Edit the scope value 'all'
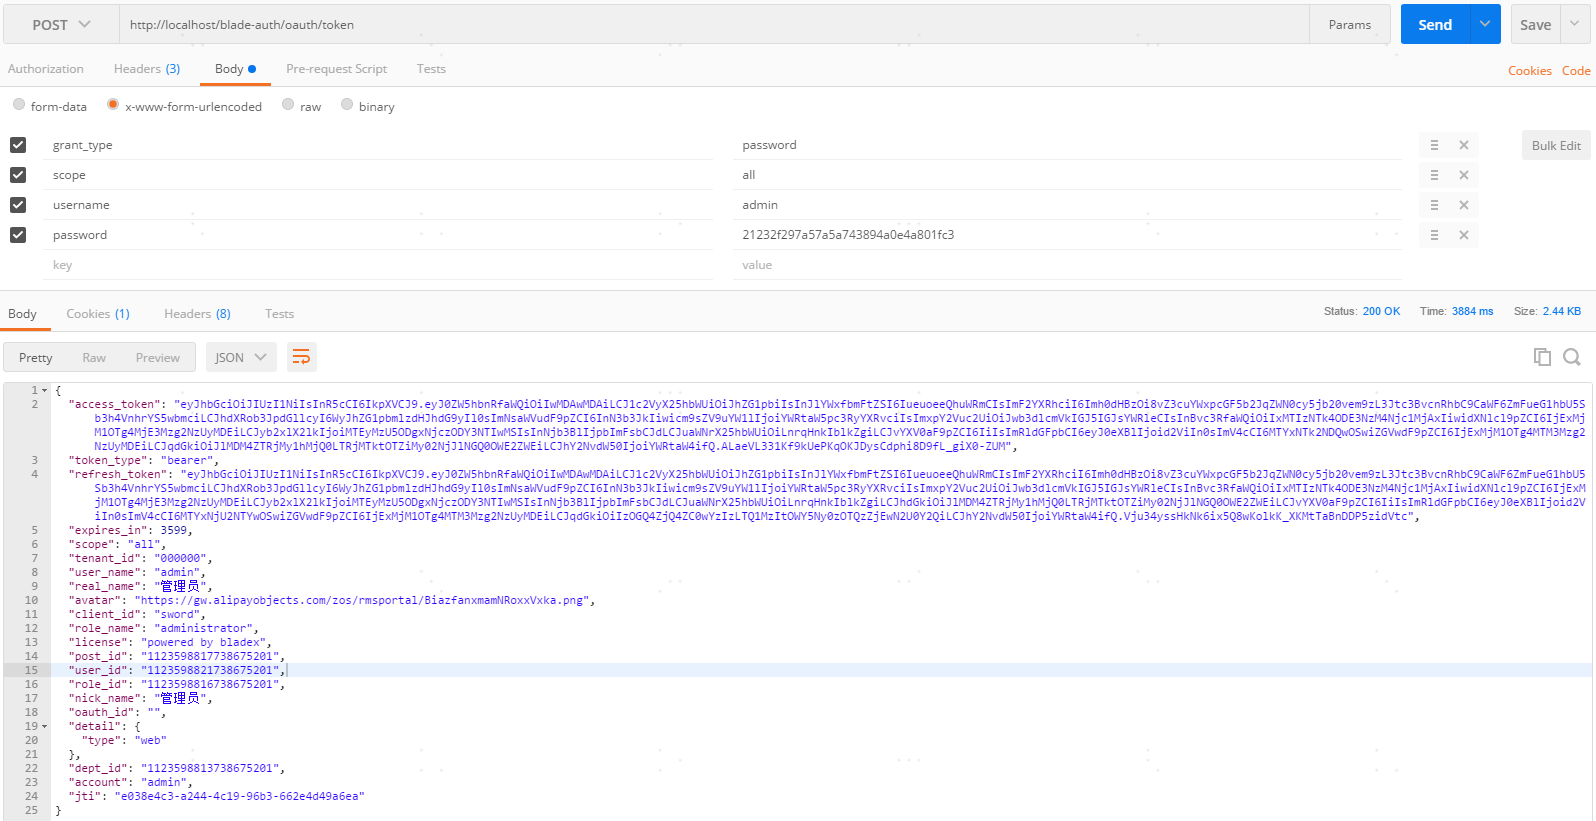The height and width of the screenshot is (821, 1596). click(x=1067, y=175)
